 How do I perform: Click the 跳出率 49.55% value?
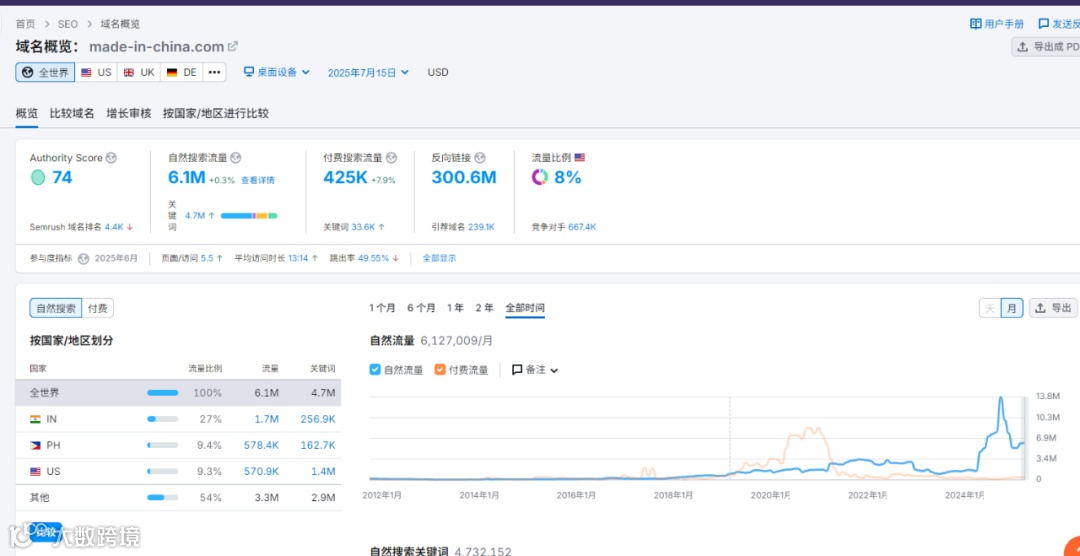[373, 258]
